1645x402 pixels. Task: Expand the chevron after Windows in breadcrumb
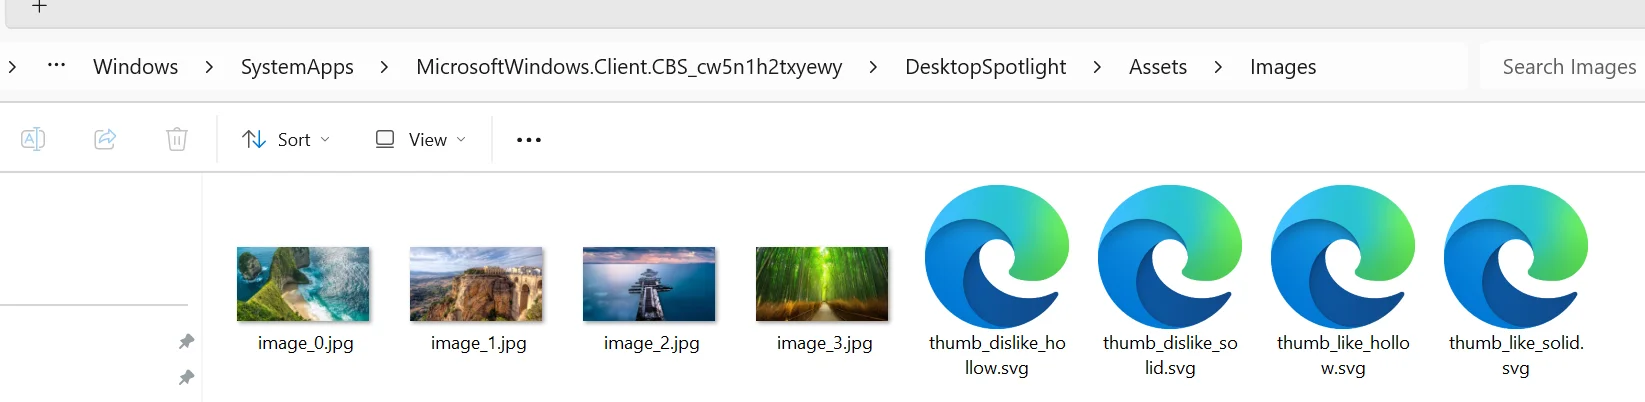[209, 67]
